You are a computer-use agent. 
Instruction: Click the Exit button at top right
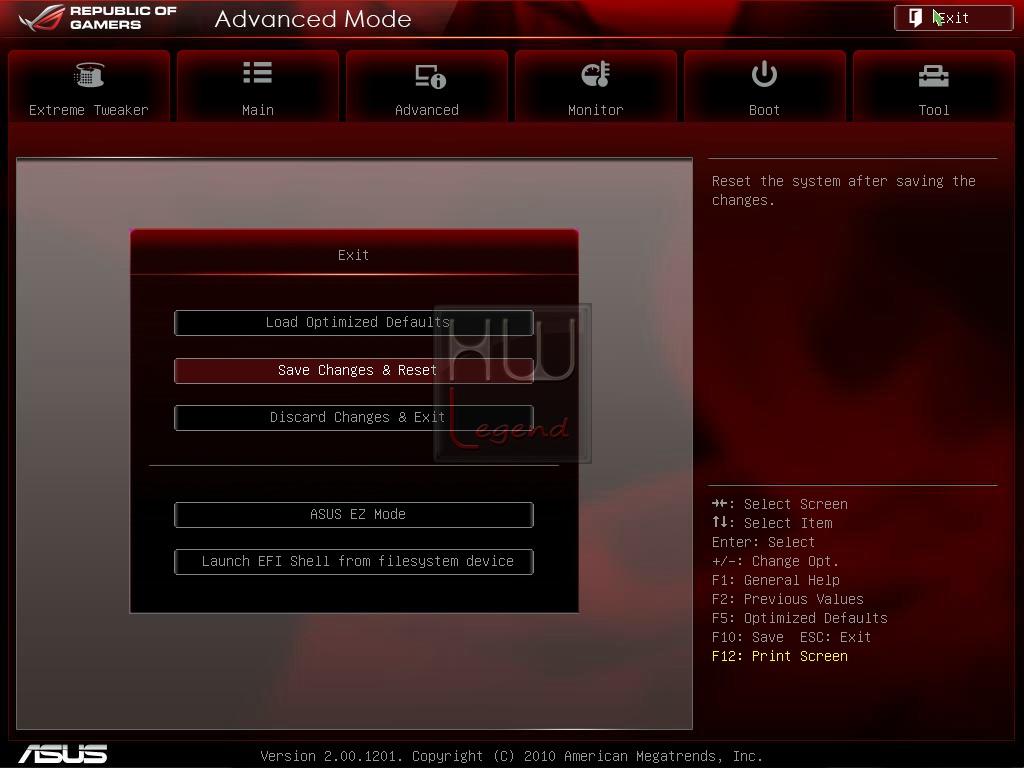click(953, 18)
